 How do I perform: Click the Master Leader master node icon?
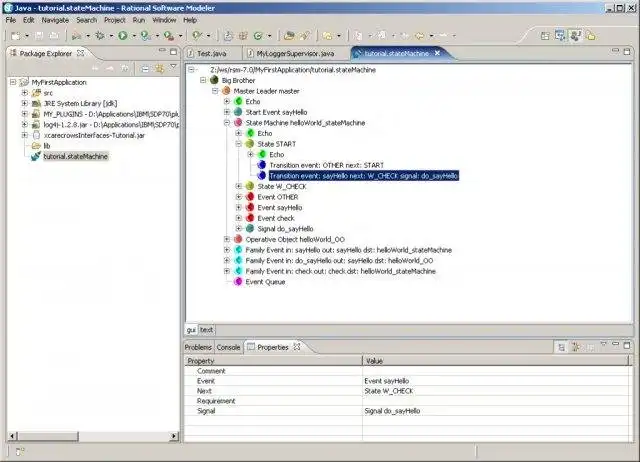[x=226, y=91]
